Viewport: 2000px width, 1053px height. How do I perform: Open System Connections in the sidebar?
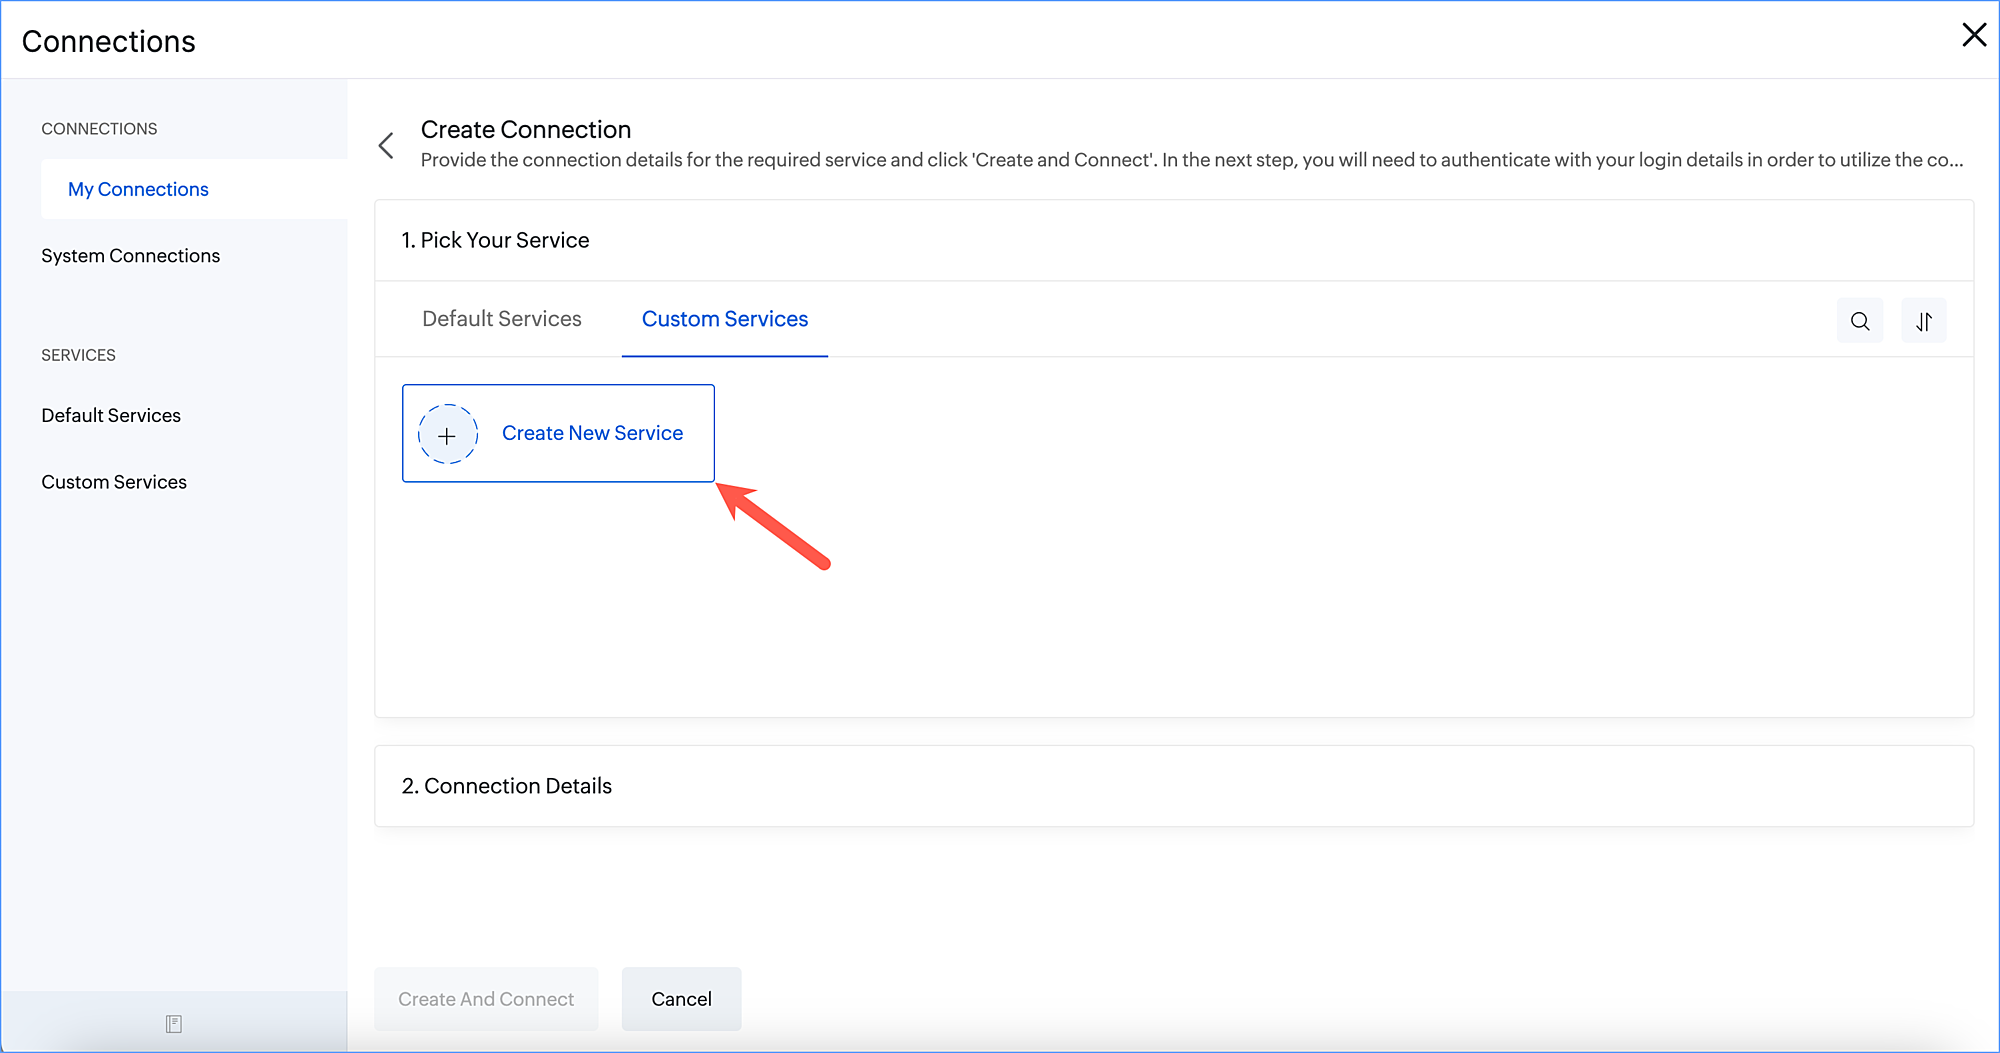[x=130, y=256]
